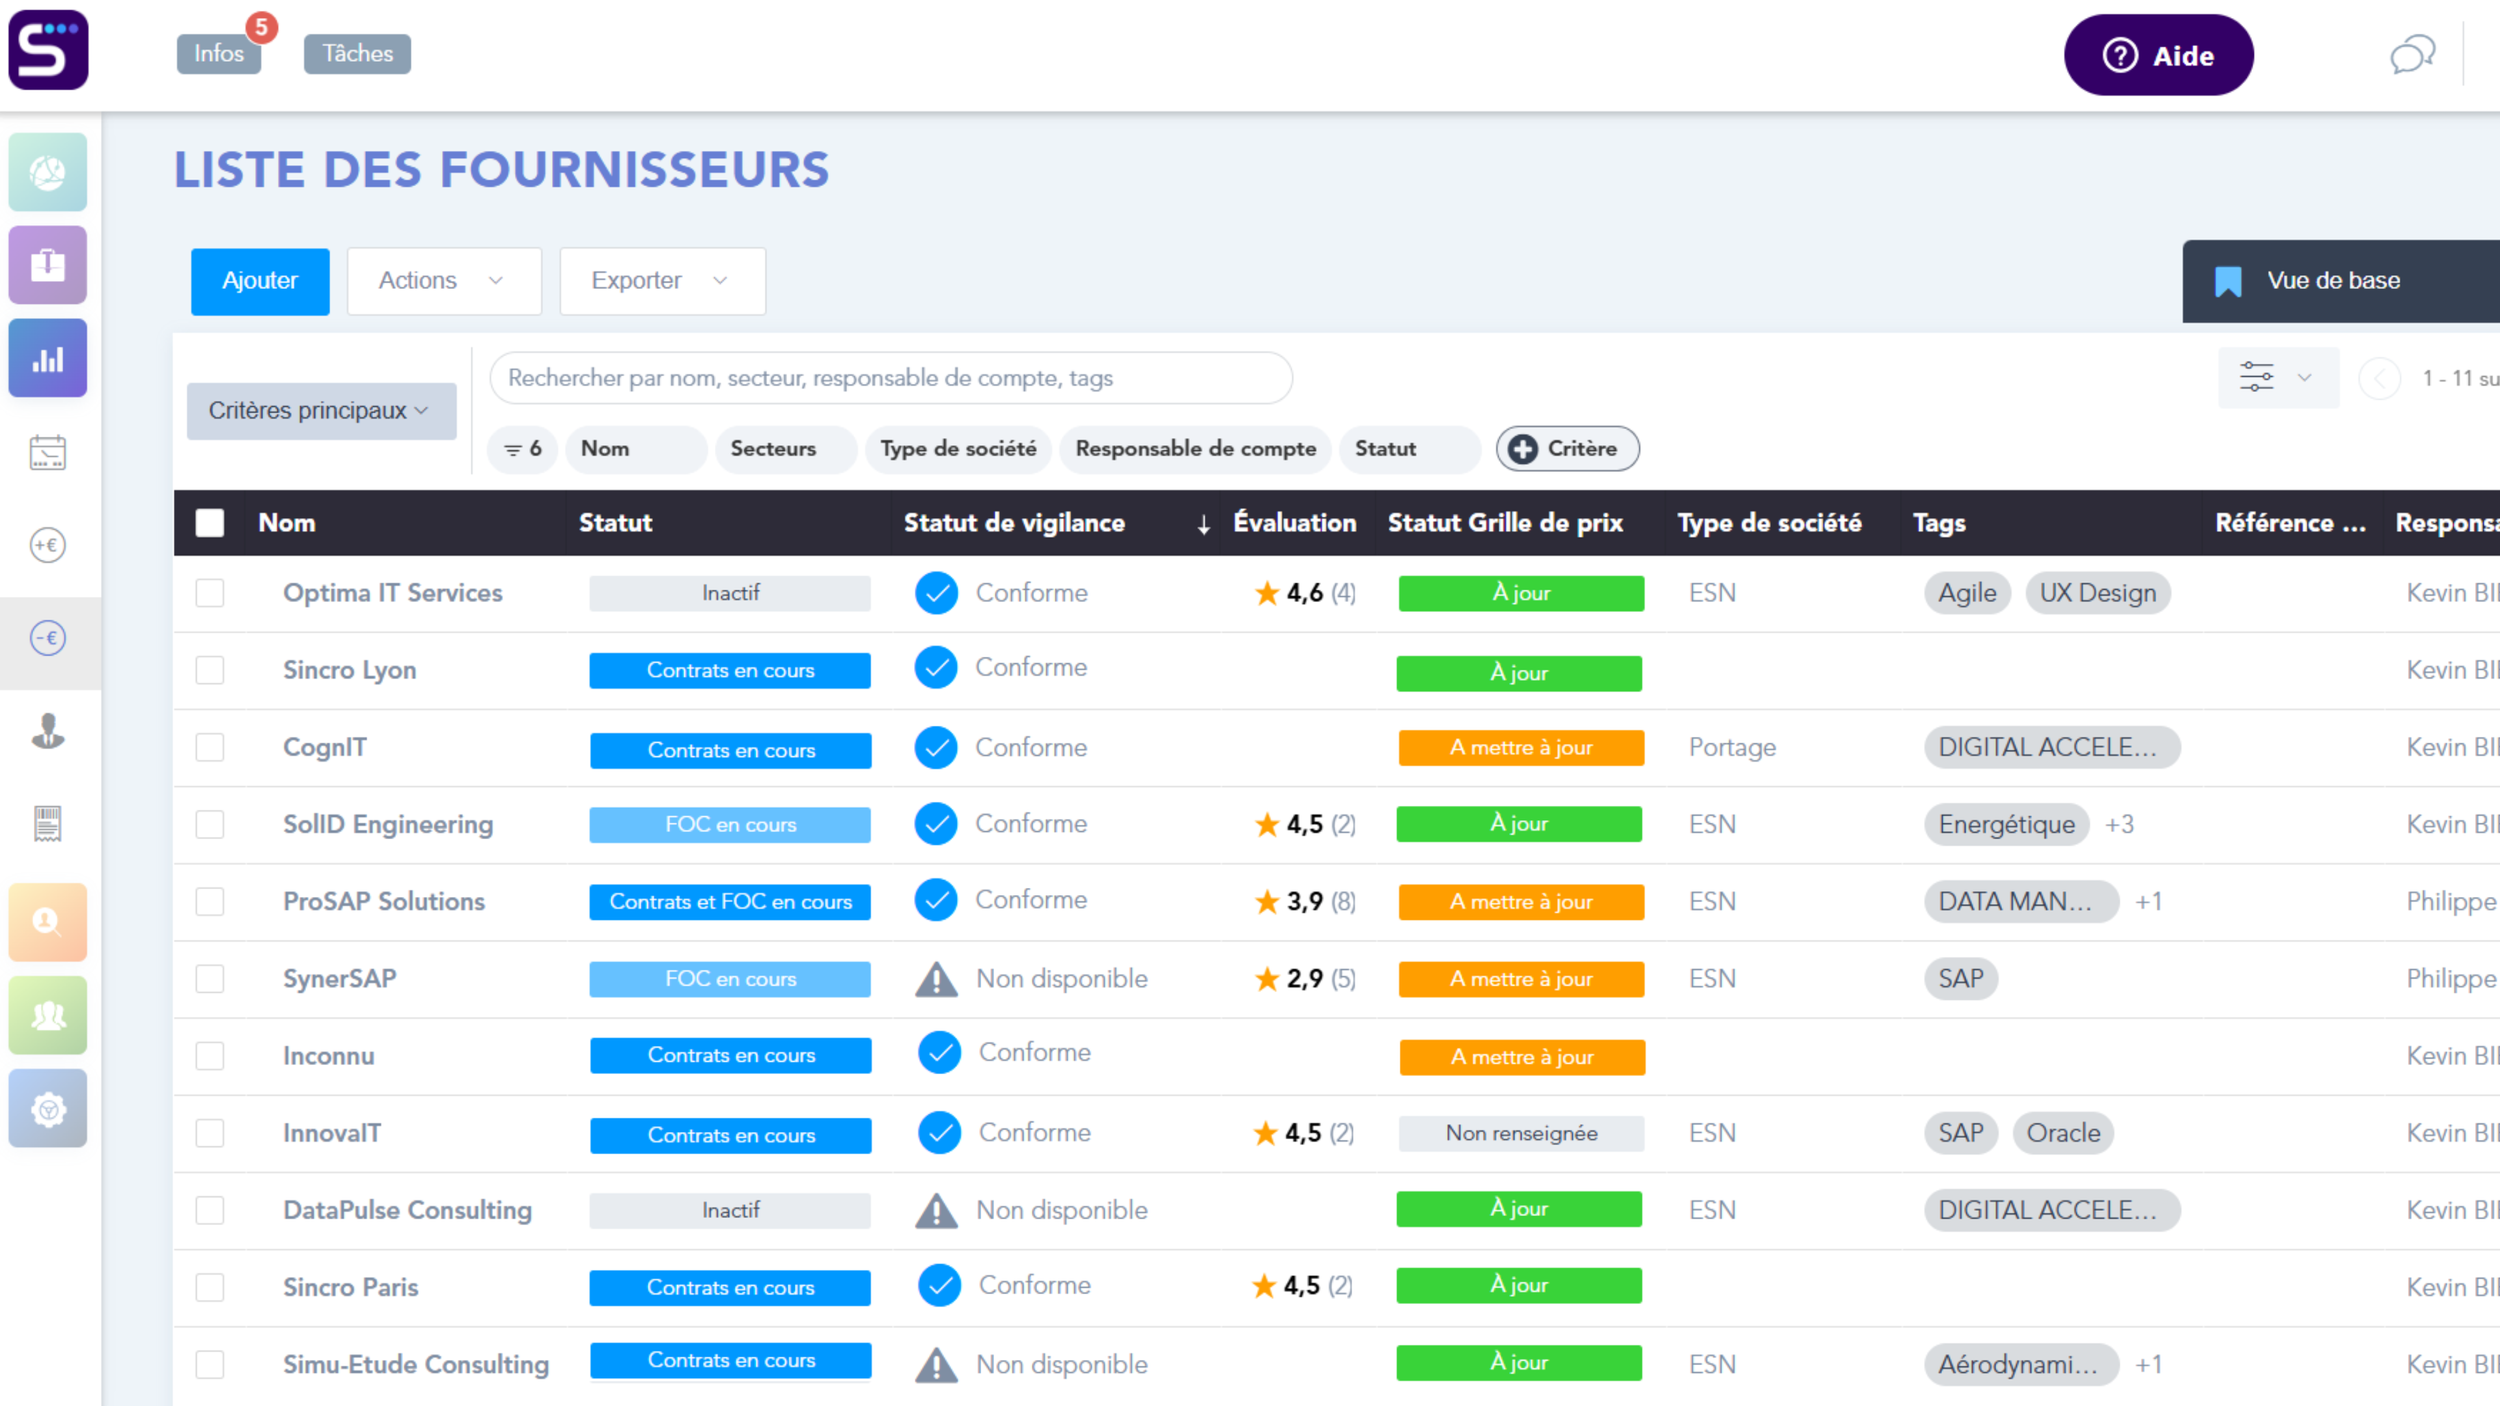
Task: Click the plus-euro circle sidebar icon
Action: (47, 545)
